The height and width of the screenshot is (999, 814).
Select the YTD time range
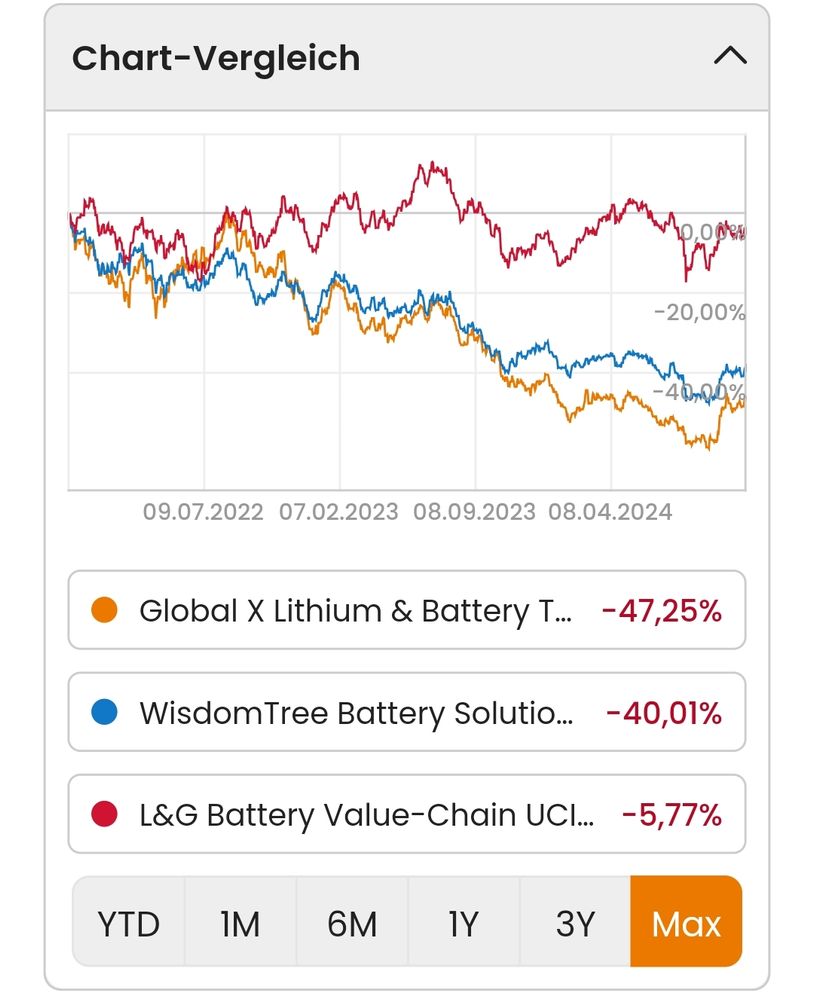click(129, 923)
